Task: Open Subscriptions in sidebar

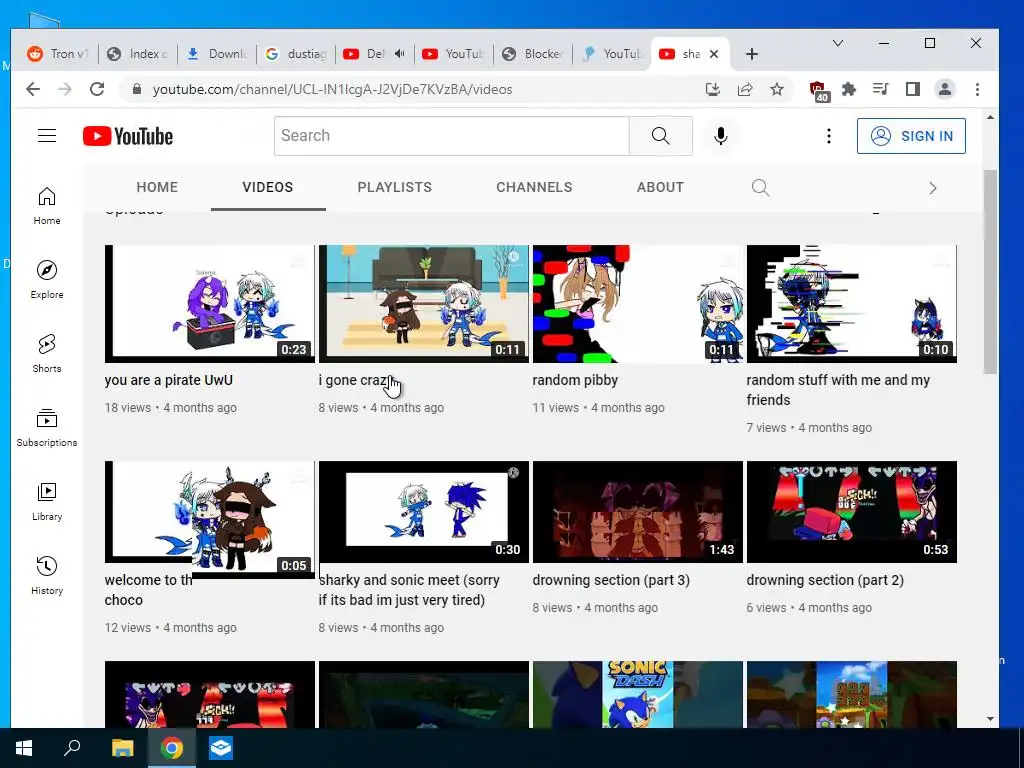Action: 47,428
